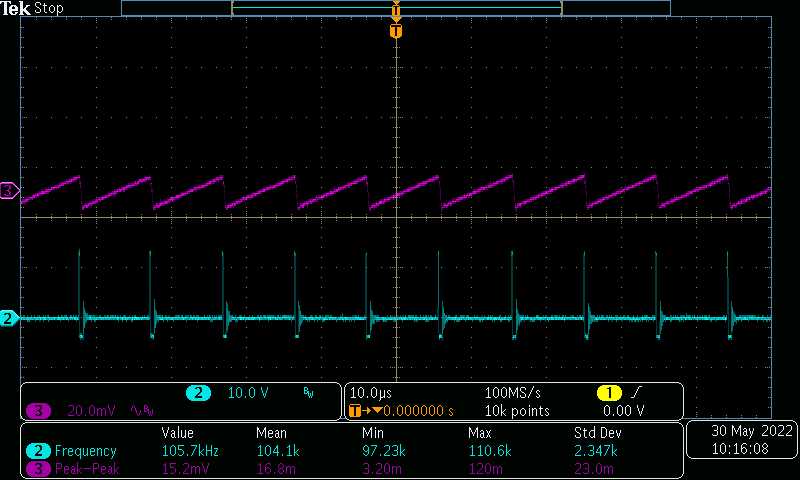Click the cyan channel 2 scale badge
The image size is (800, 480).
(x=198, y=393)
